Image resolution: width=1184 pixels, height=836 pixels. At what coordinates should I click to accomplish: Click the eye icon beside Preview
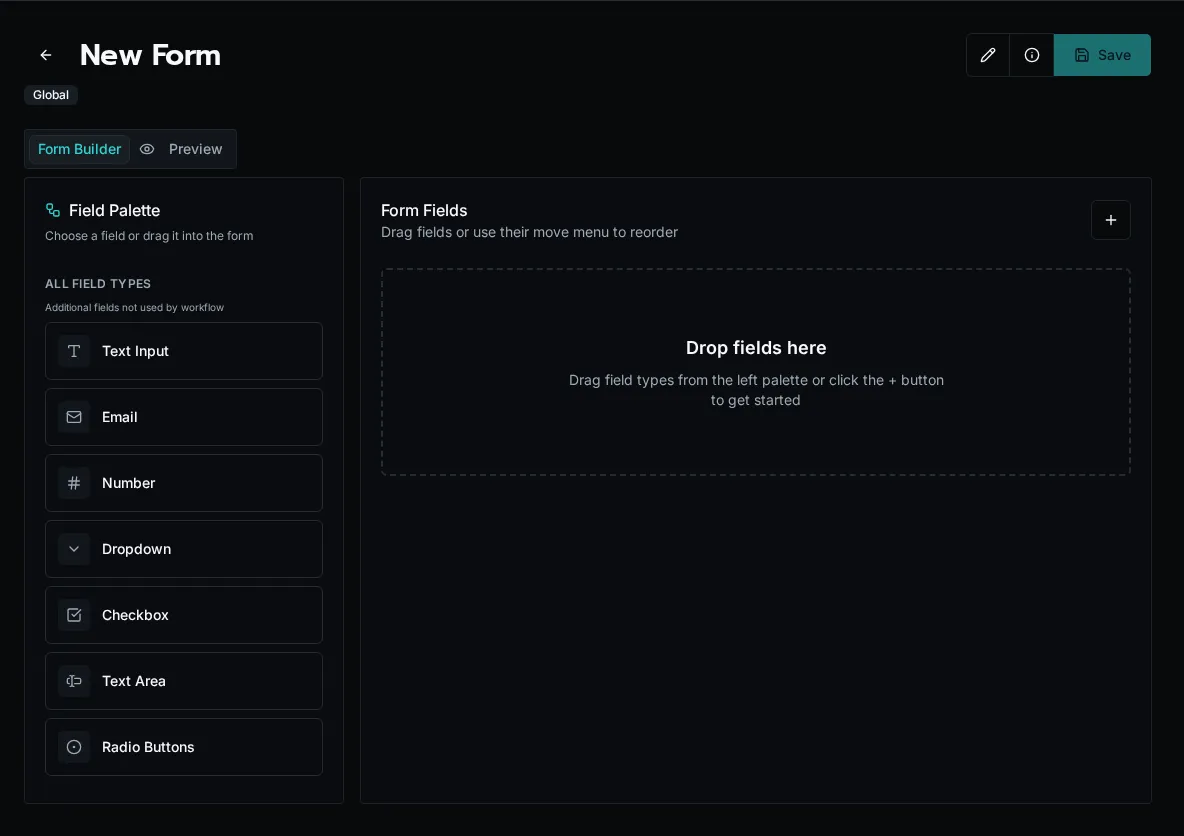point(147,150)
